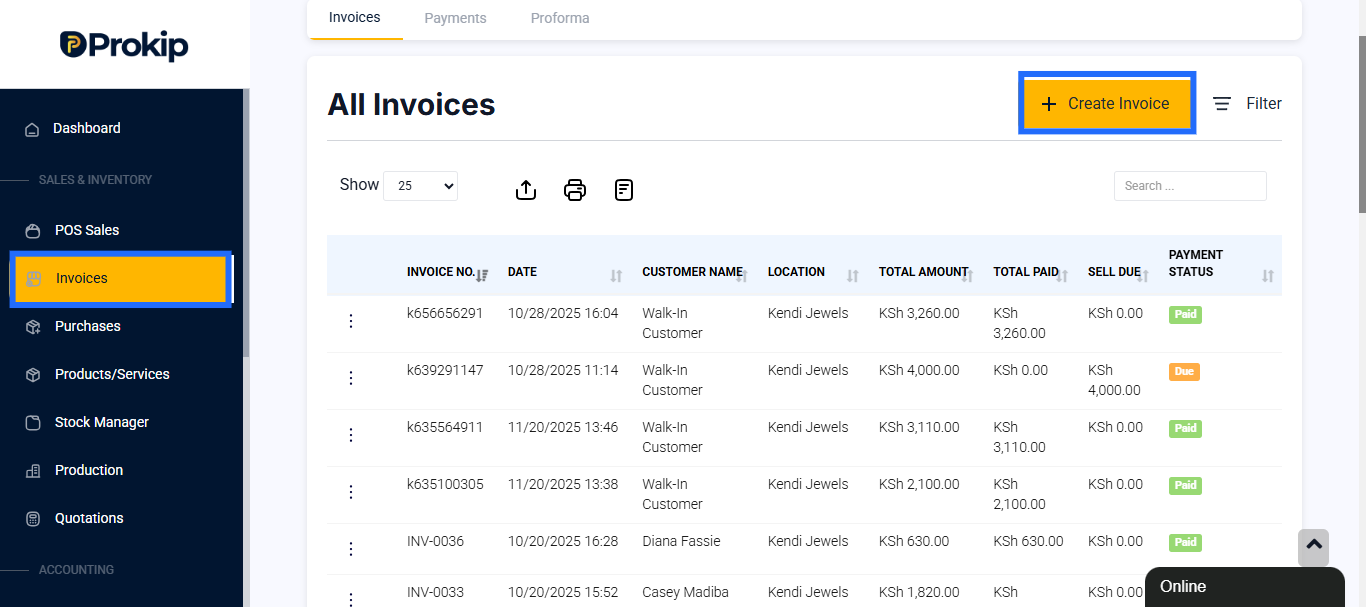This screenshot has height=607, width=1366.
Task: Click Paid badge for invoice k656656291
Action: tap(1185, 315)
